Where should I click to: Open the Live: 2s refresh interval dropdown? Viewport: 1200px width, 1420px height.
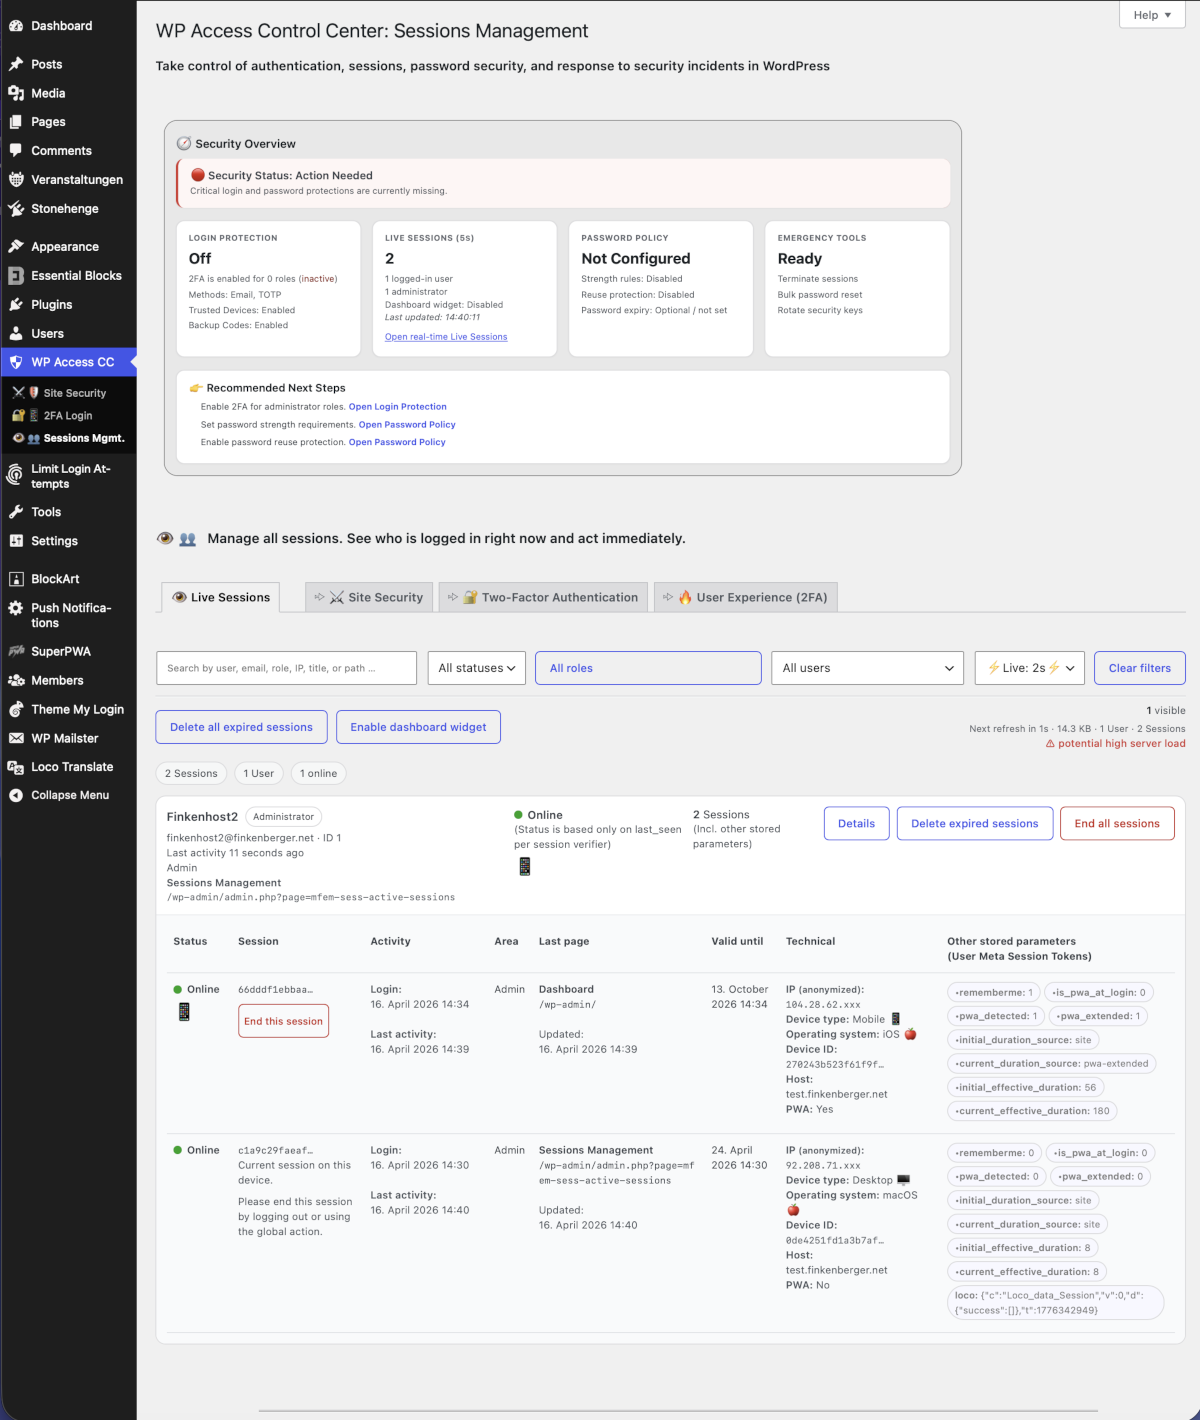(1029, 668)
